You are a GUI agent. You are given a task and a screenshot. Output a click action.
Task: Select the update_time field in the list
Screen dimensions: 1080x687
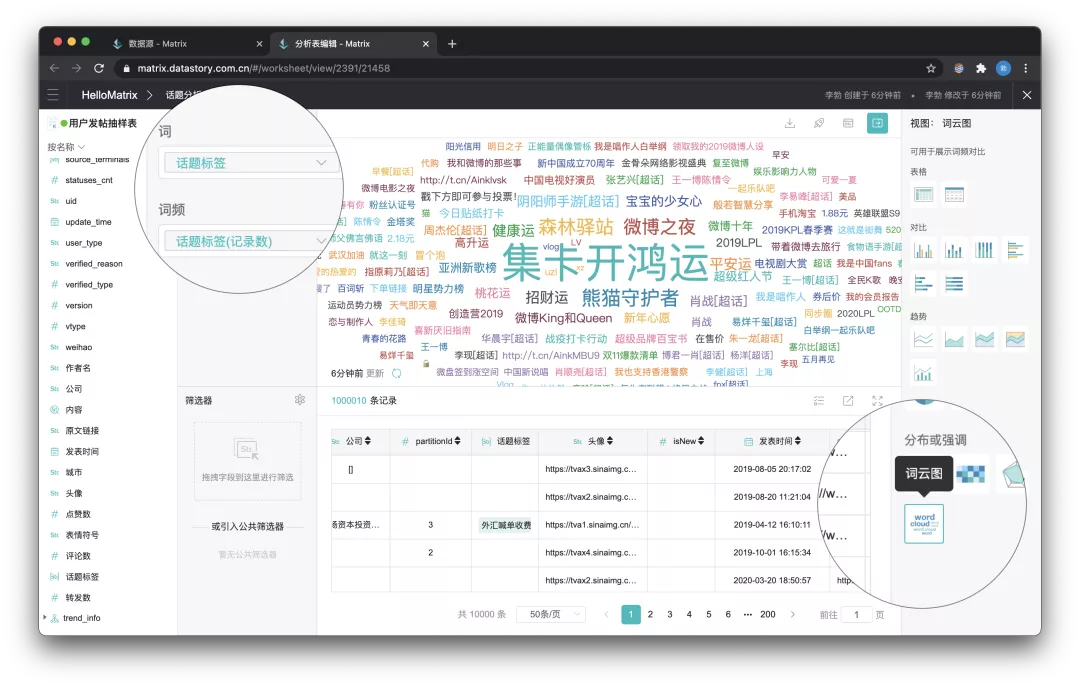pos(88,222)
